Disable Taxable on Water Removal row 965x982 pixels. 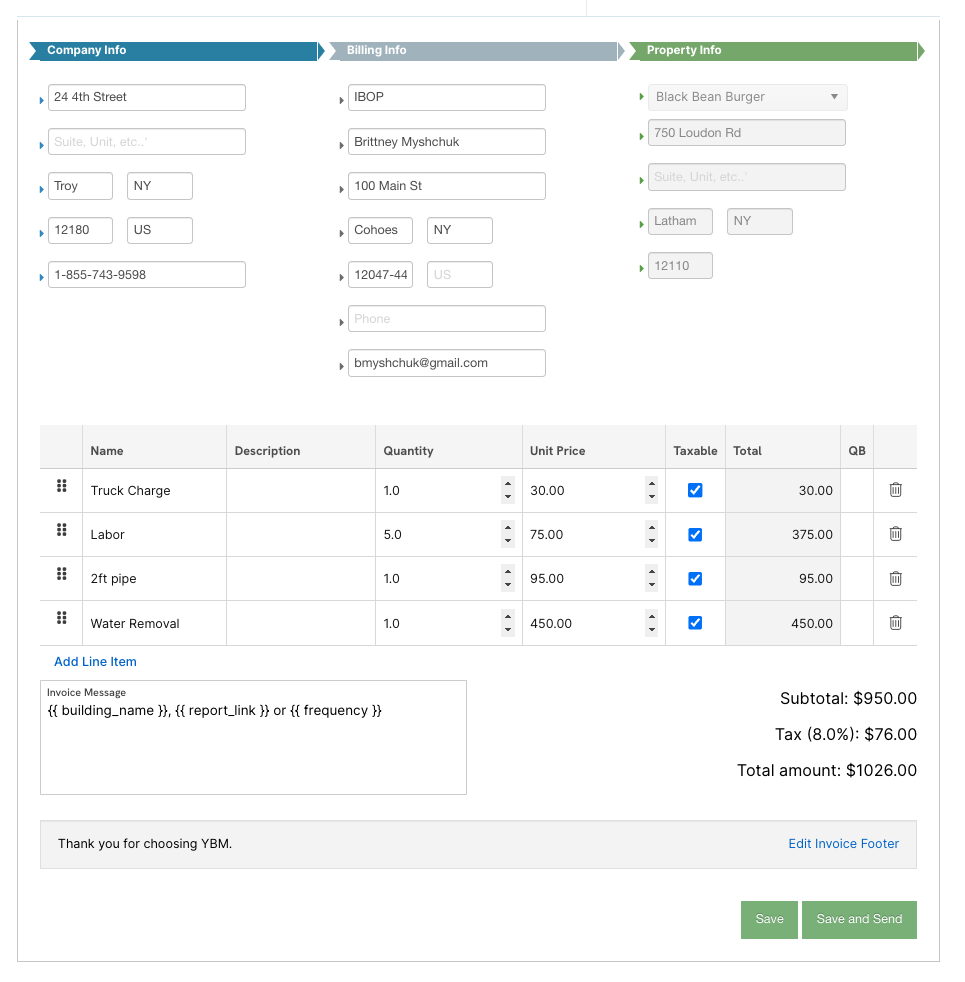[x=695, y=623]
